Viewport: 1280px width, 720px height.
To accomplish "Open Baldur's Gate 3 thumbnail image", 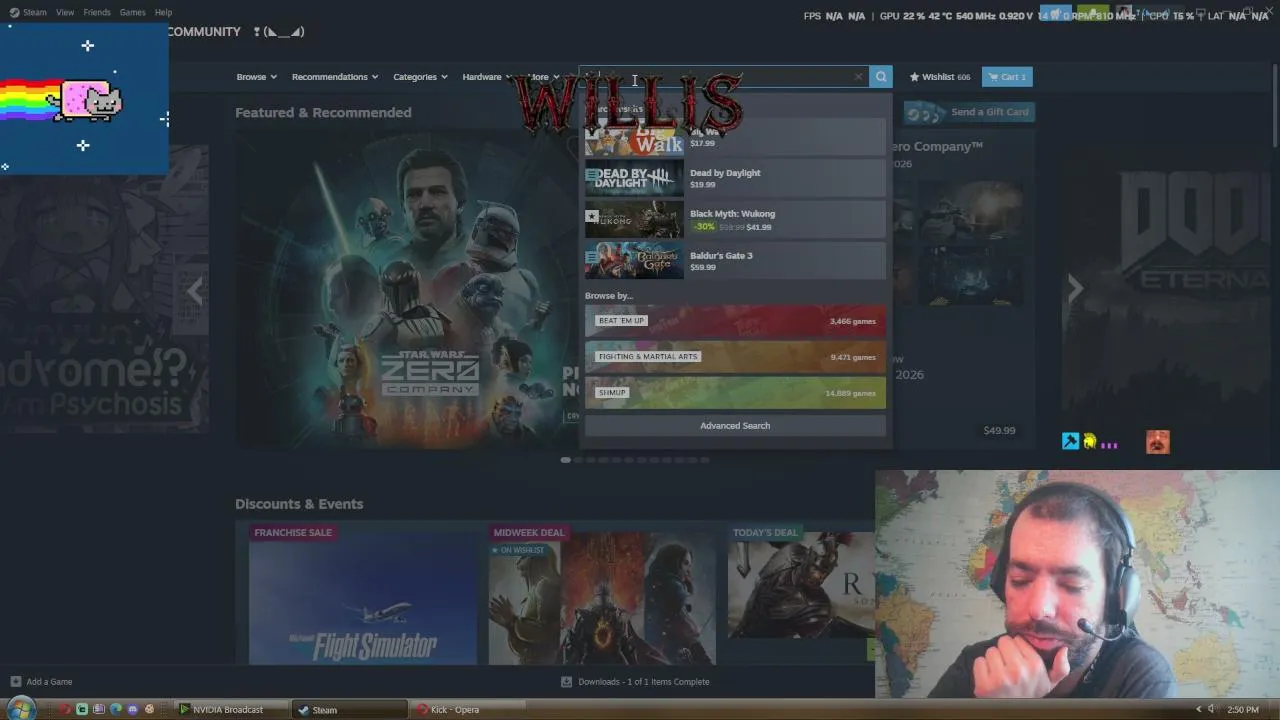I will pyautogui.click(x=634, y=261).
